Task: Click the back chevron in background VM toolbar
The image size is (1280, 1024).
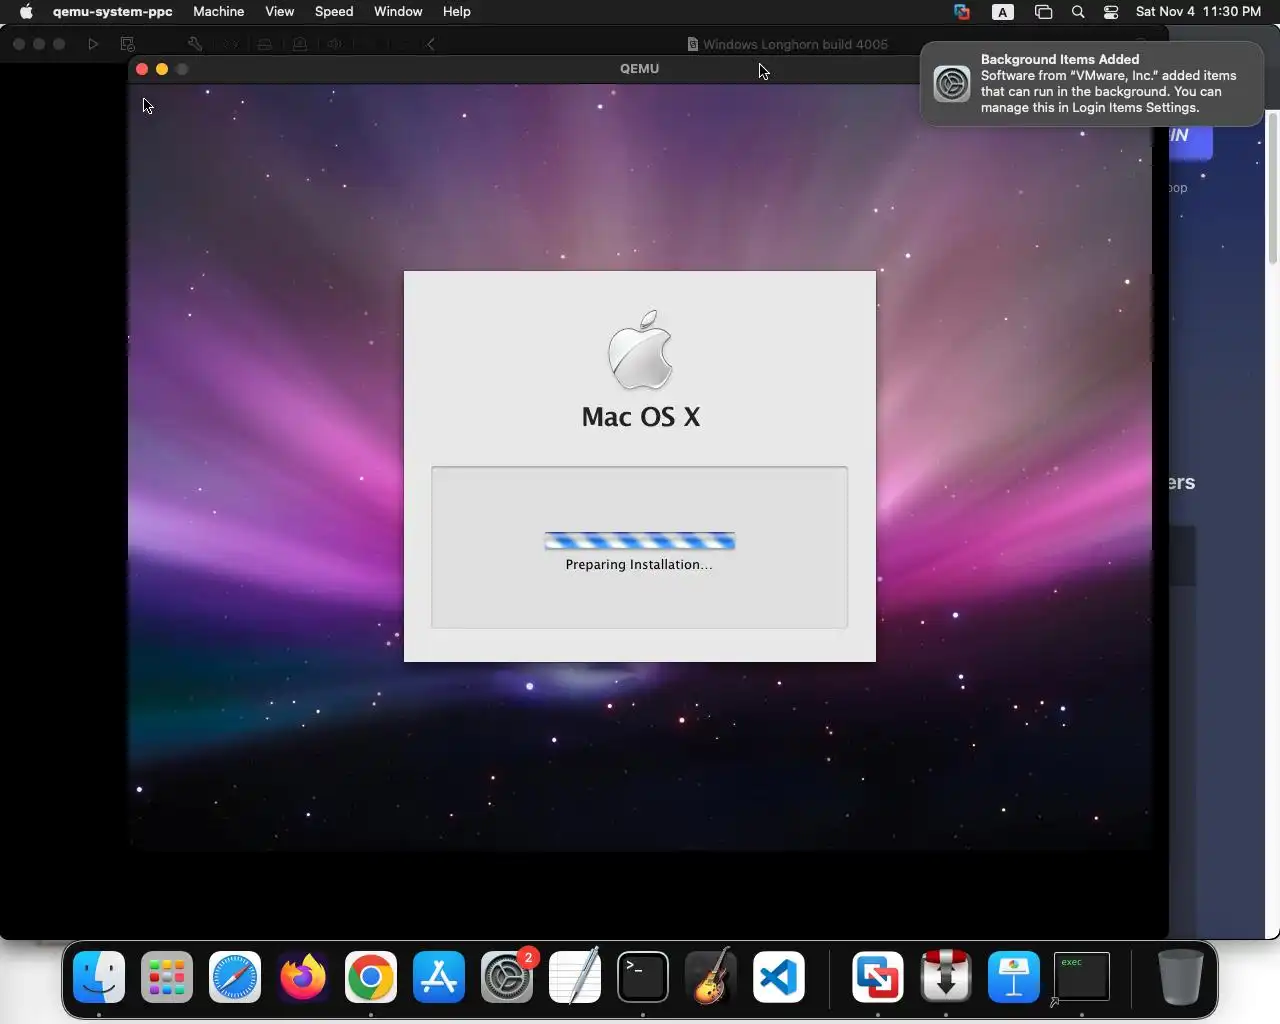Action: tap(430, 44)
